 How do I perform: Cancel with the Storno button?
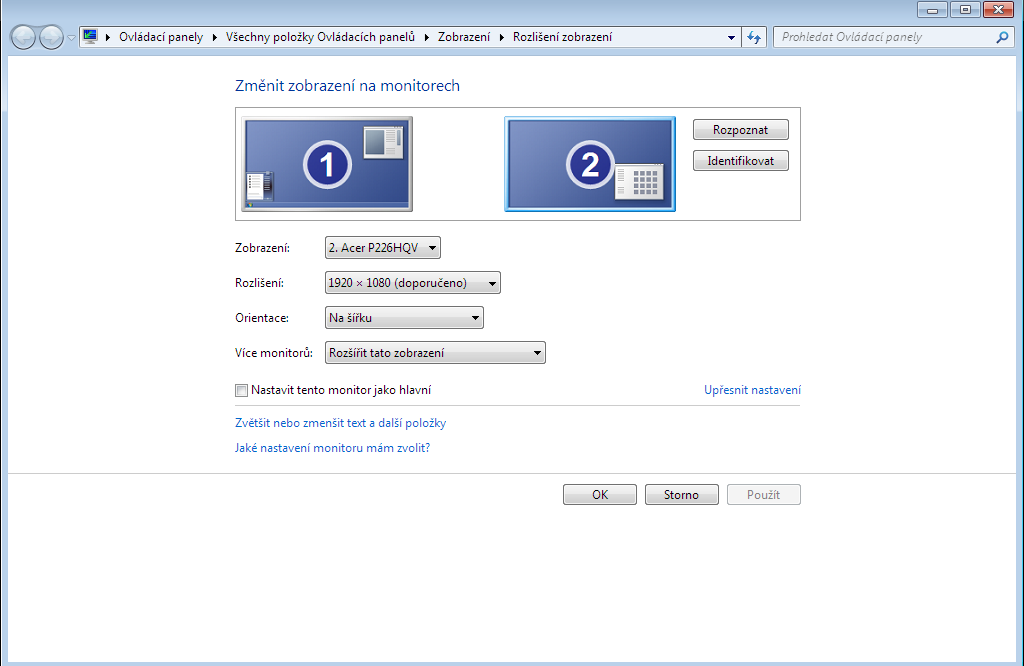tap(681, 495)
